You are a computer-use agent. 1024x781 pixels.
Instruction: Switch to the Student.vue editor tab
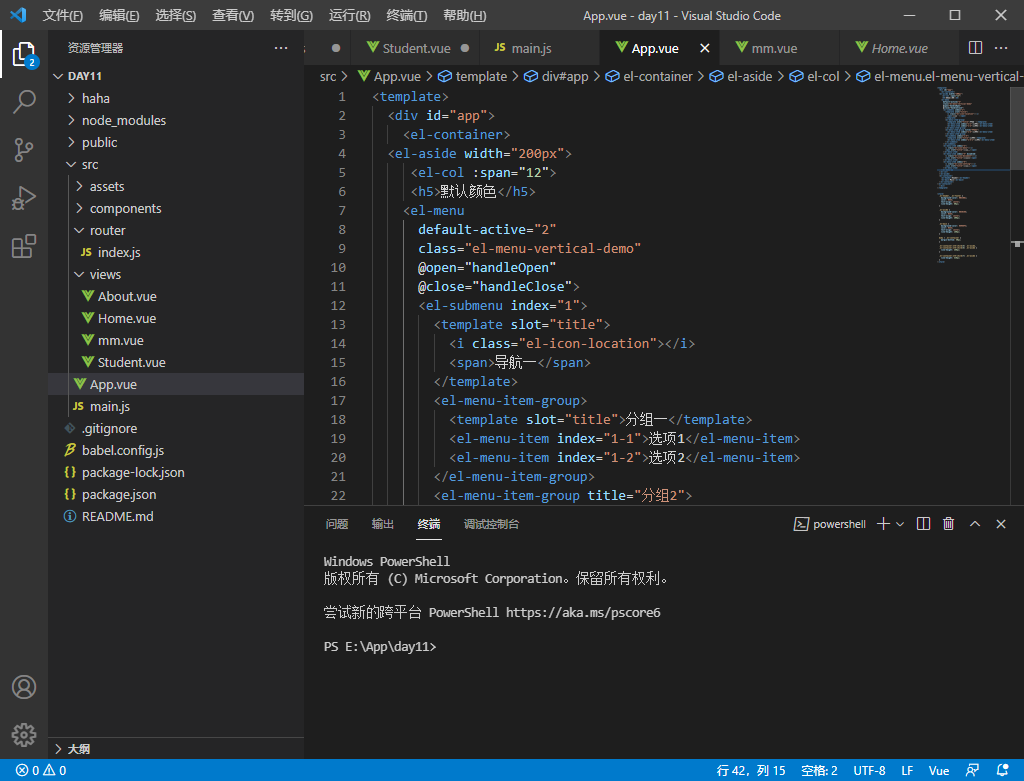415,48
